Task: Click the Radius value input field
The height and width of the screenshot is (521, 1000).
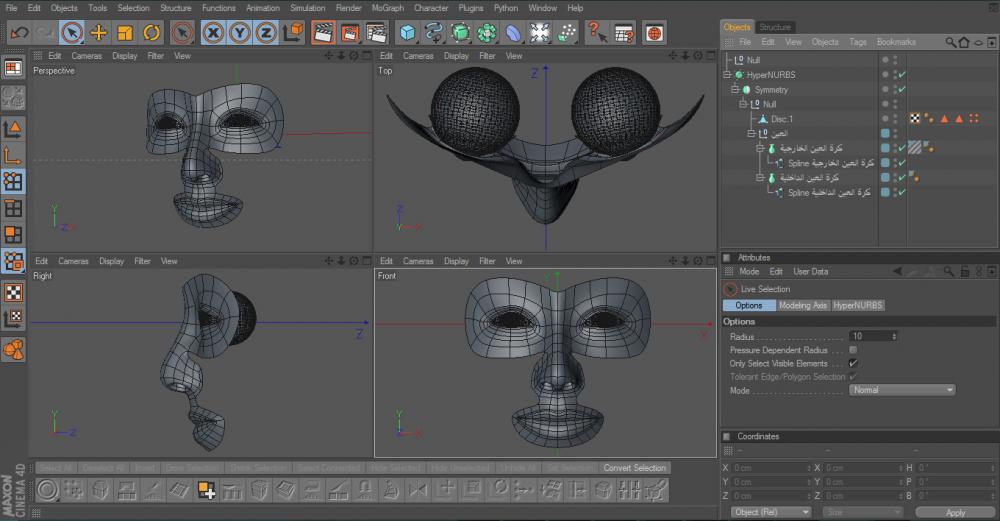Action: click(869, 336)
